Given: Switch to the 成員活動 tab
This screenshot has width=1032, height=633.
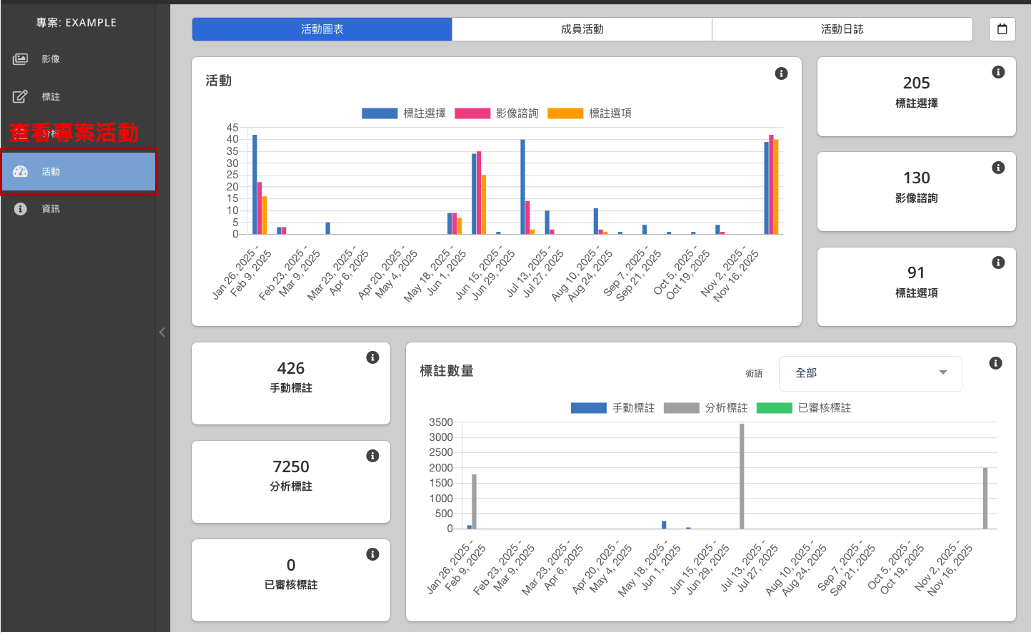Looking at the screenshot, I should point(581,29).
